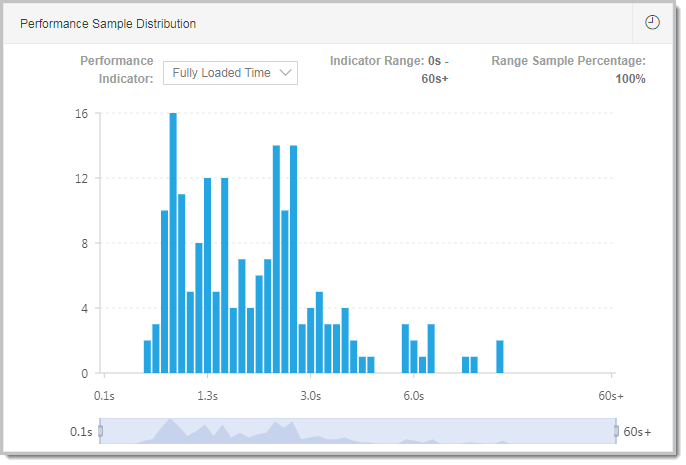
Task: Select the tallest histogram bar reaching 16
Action: pos(173,243)
